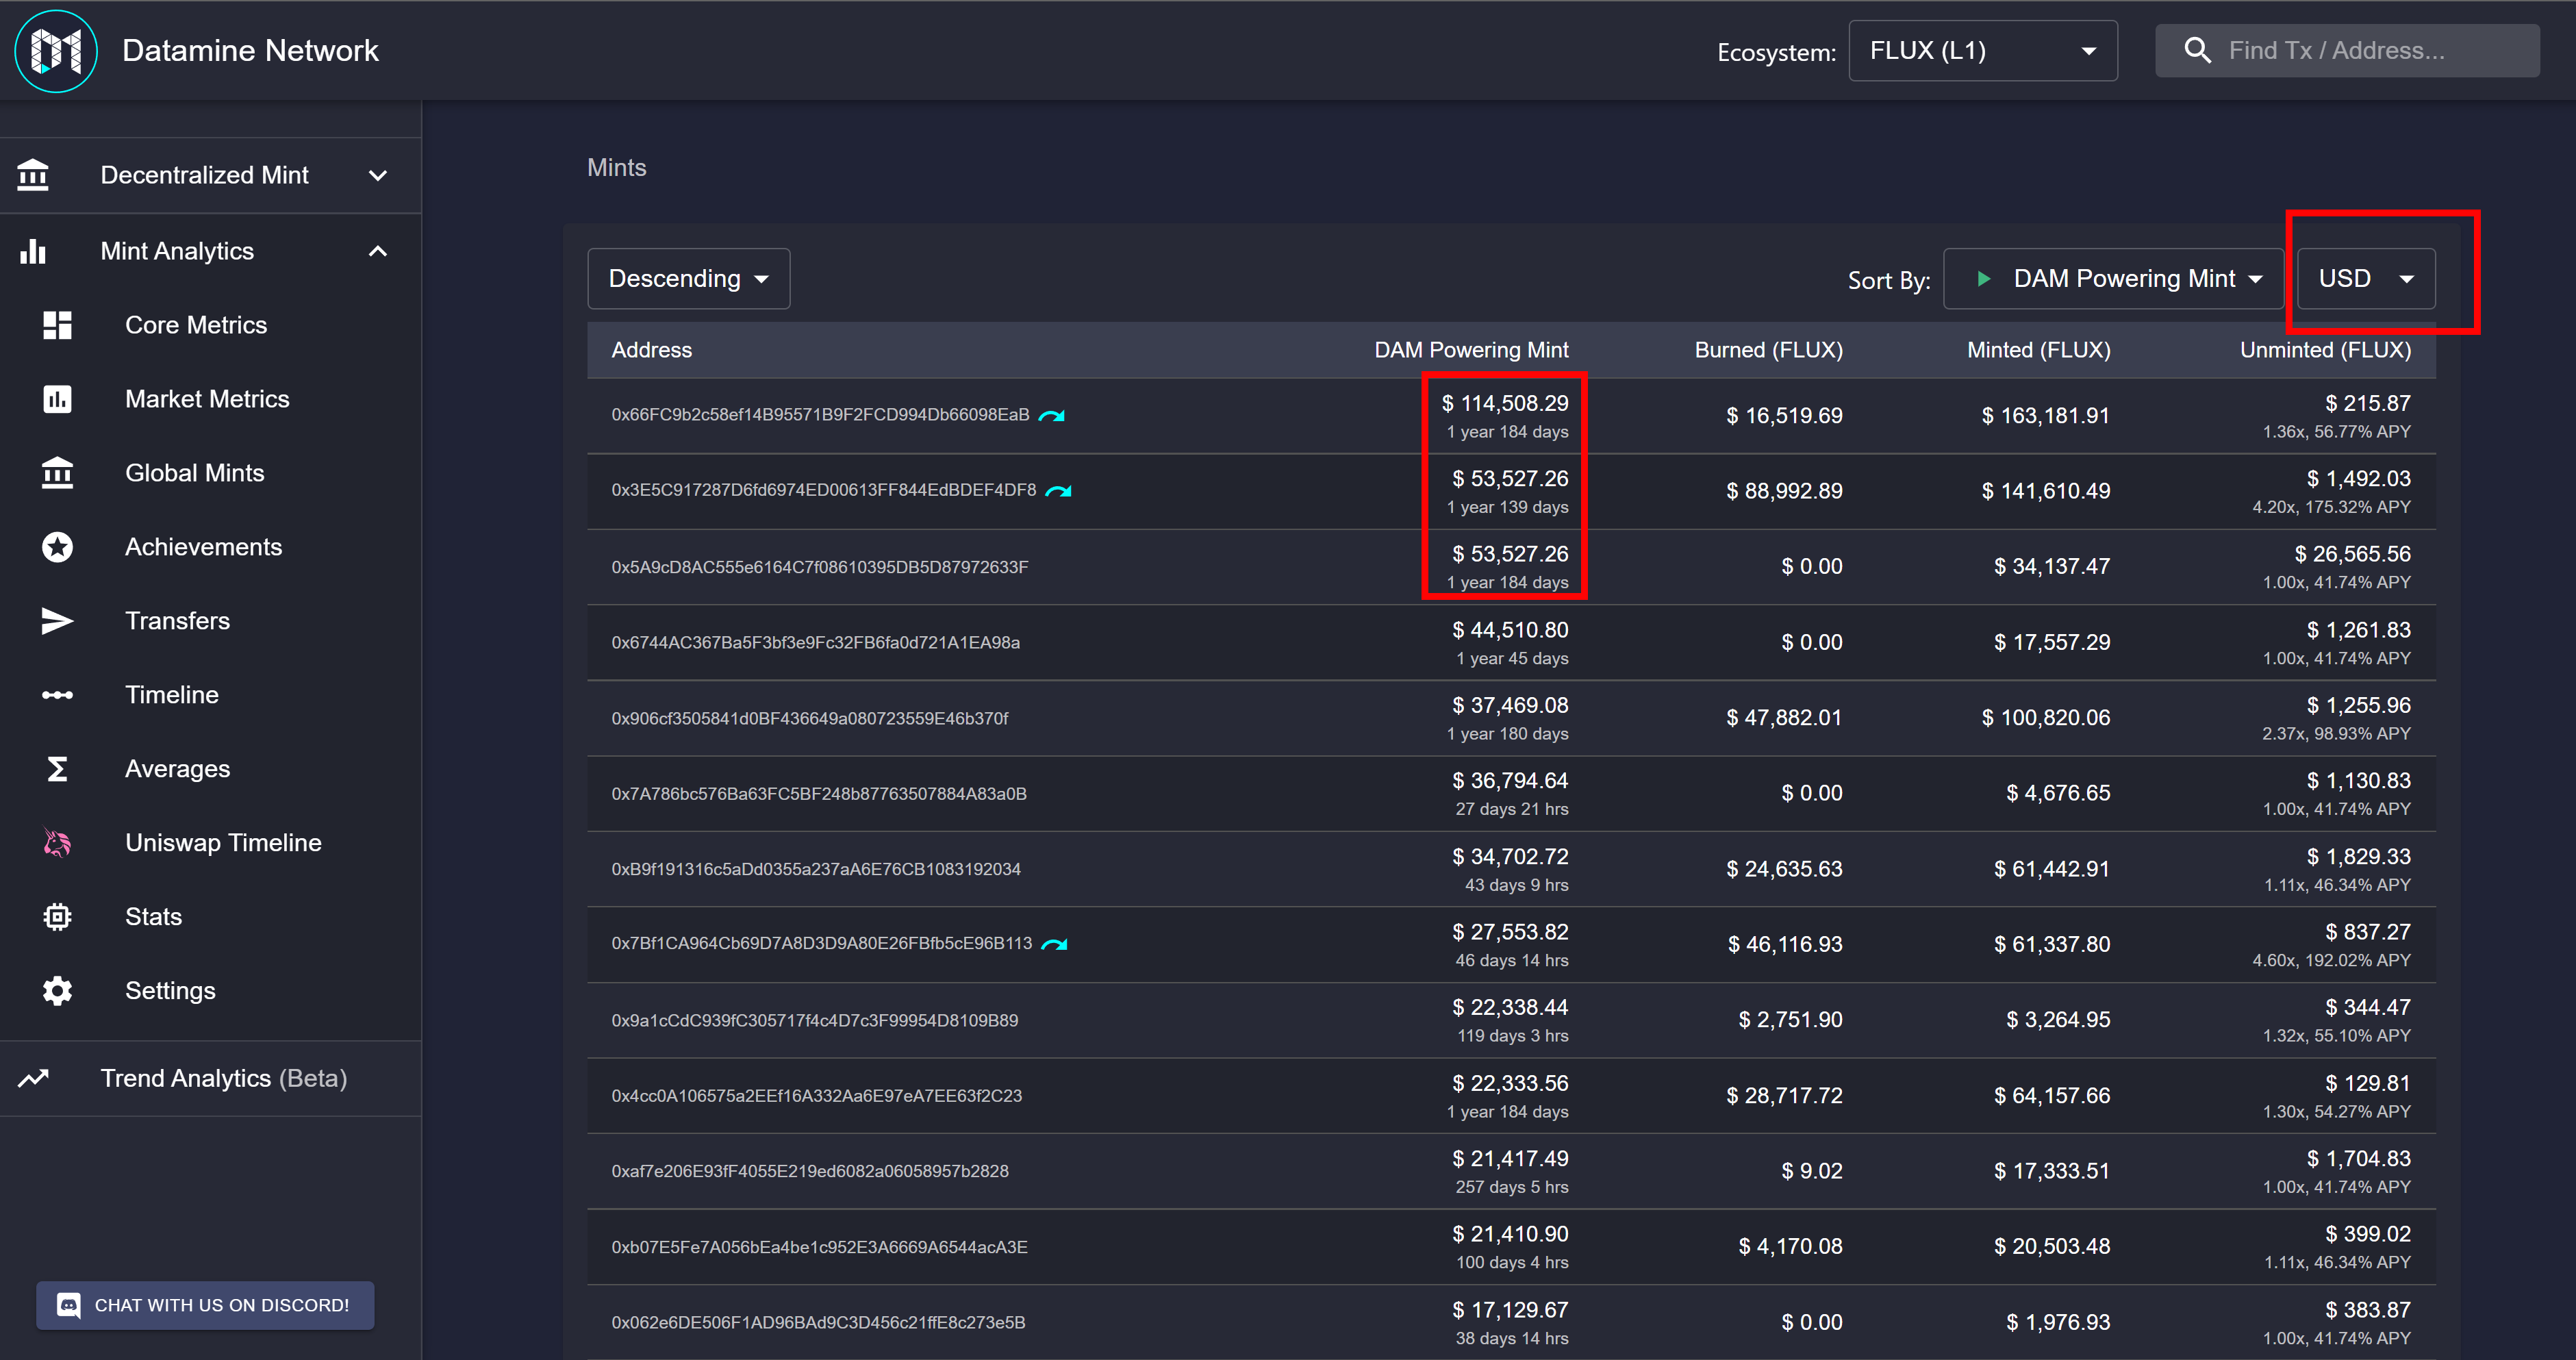Click the arrow icon next to 0x7Bf1CA96 address

[1054, 943]
